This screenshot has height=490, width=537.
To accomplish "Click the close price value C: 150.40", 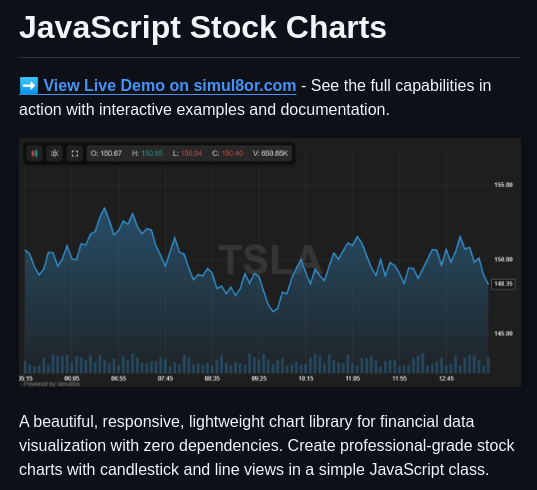I will [x=227, y=153].
